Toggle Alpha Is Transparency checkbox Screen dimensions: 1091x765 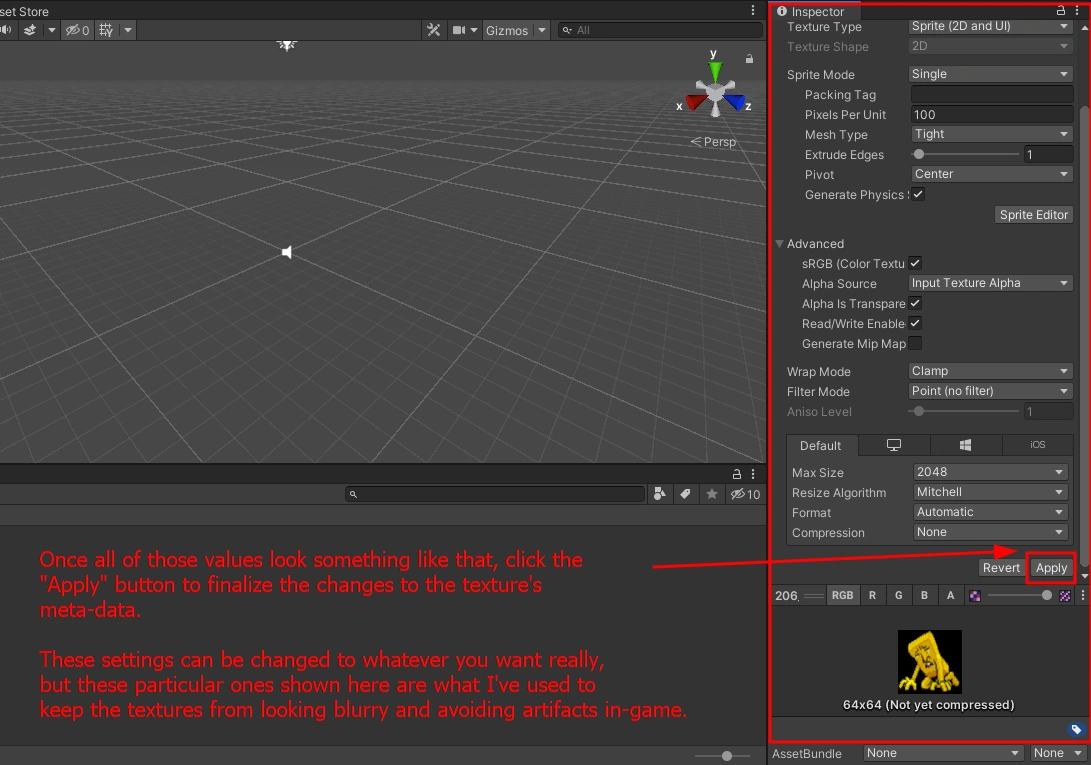[x=915, y=303]
